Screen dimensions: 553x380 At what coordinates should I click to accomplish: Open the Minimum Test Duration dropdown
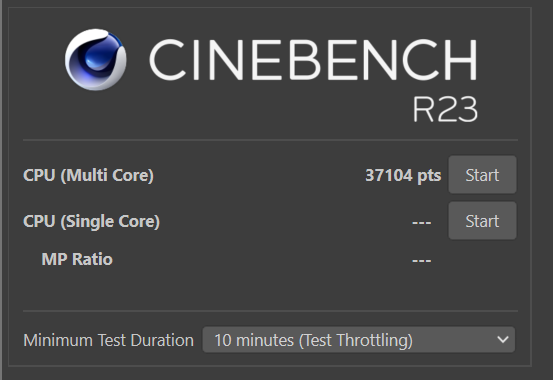[359, 340]
